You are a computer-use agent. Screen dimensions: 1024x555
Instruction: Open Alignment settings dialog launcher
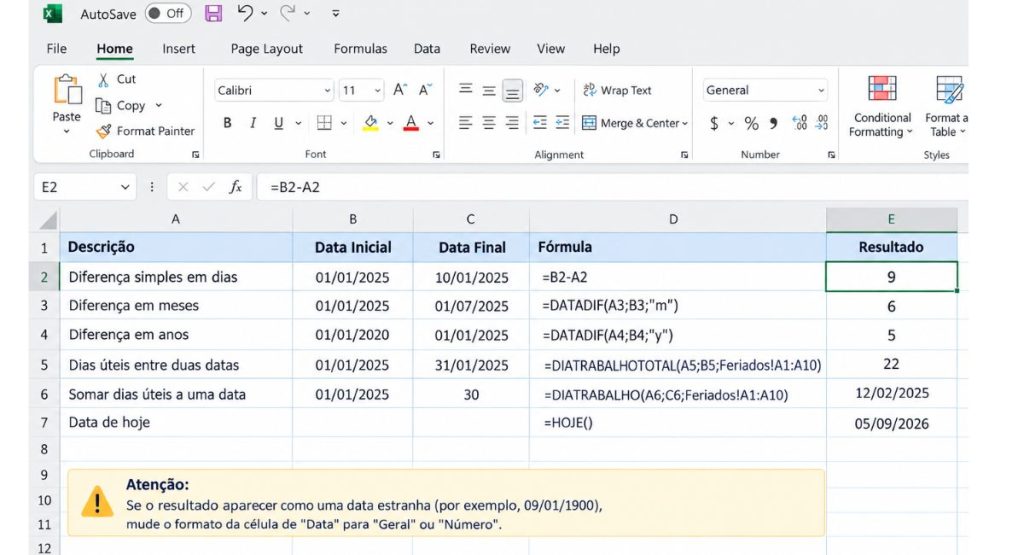684,155
